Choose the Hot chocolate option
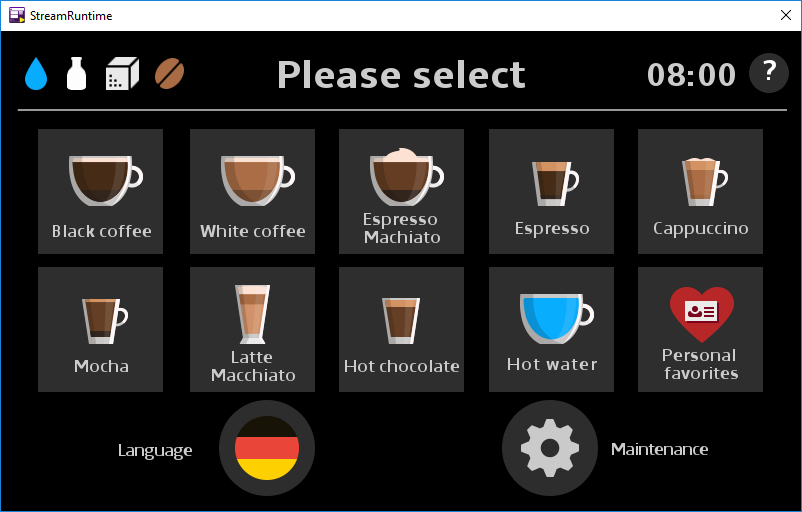The height and width of the screenshot is (512, 802). pyautogui.click(x=402, y=329)
